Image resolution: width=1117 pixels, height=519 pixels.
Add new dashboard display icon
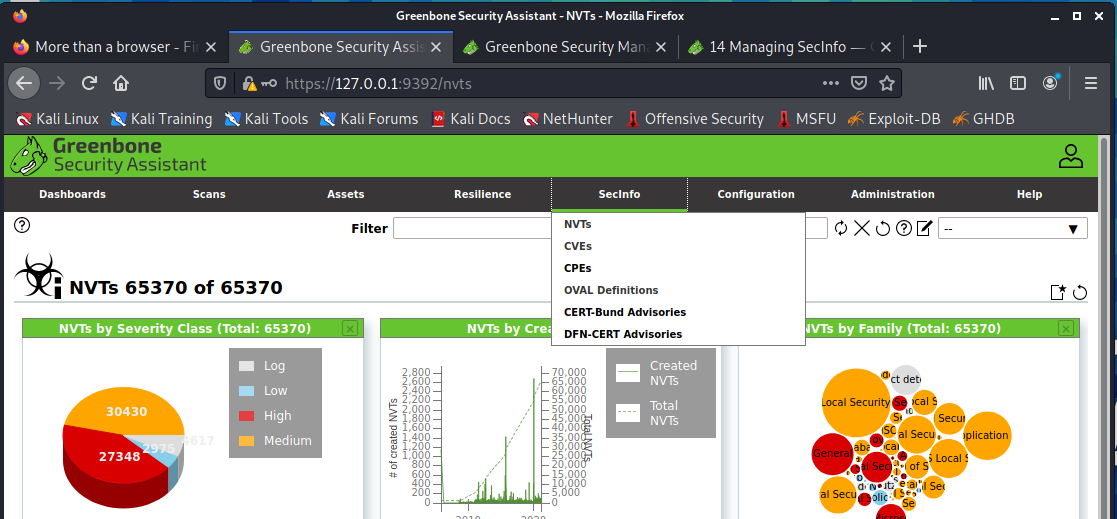pos(1058,292)
